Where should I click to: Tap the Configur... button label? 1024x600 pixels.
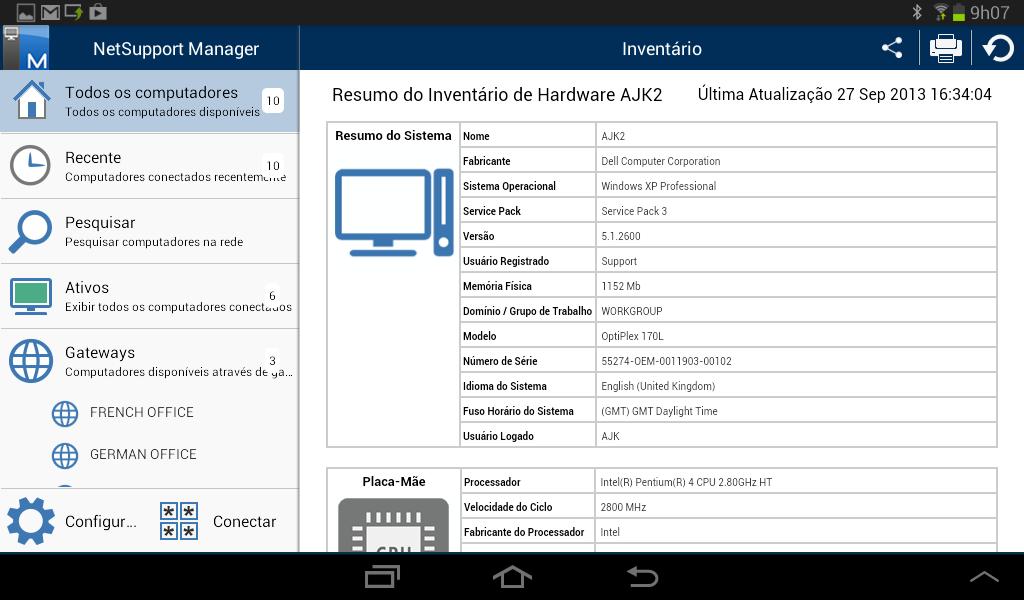pyautogui.click(x=101, y=522)
